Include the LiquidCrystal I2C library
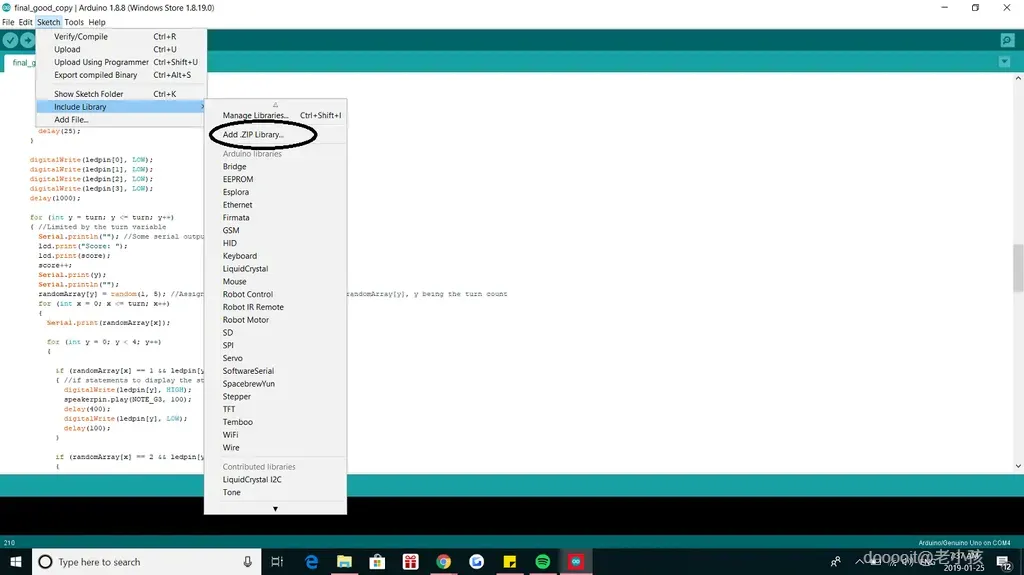Viewport: 1024px width, 575px height. pos(275,480)
